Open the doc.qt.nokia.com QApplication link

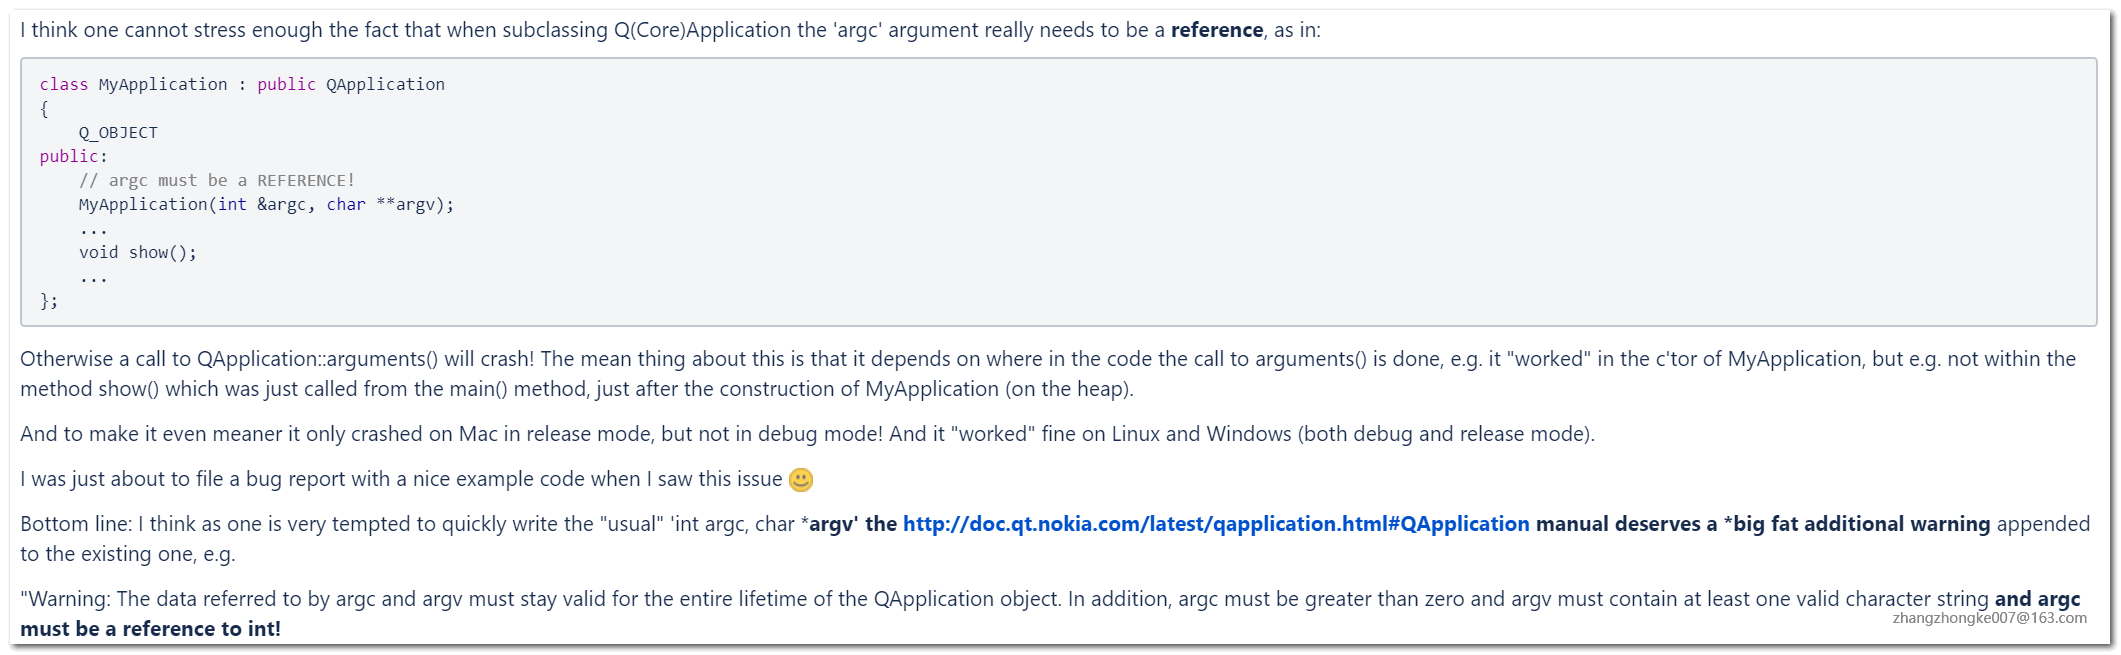tap(1215, 524)
